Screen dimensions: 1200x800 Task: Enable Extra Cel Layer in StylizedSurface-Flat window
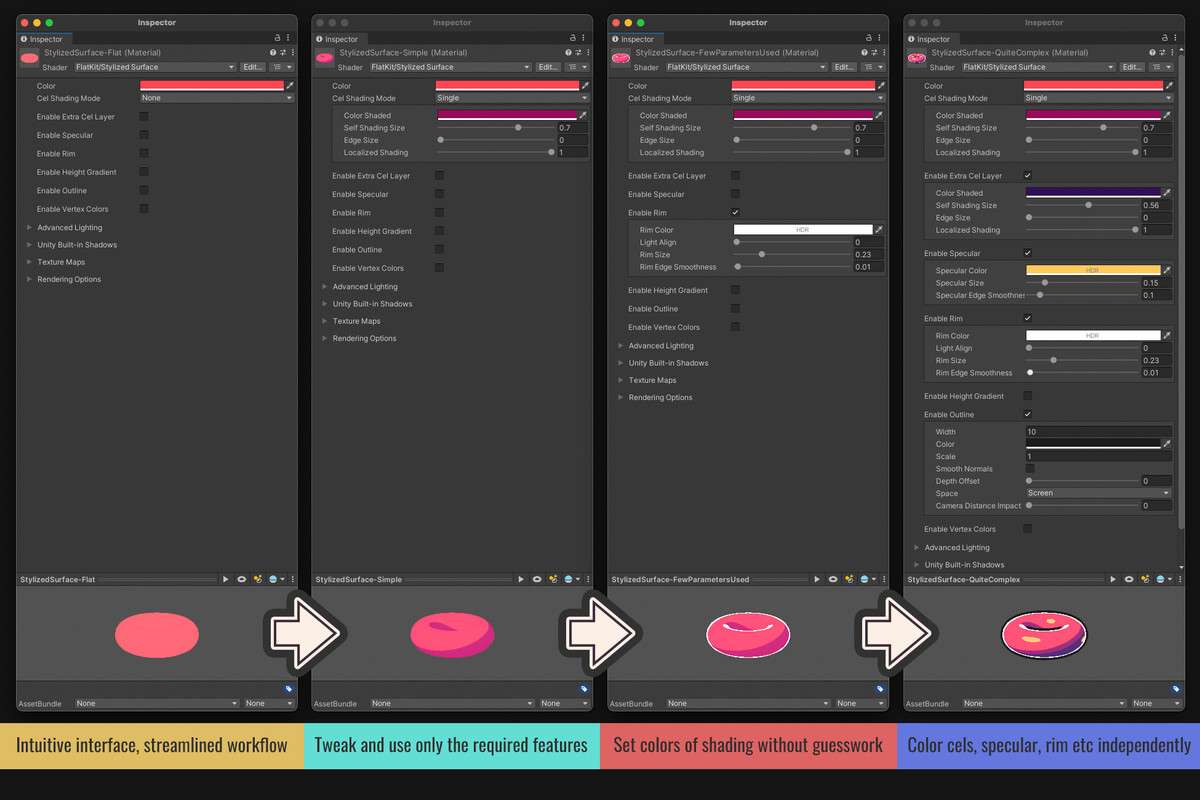pos(144,117)
